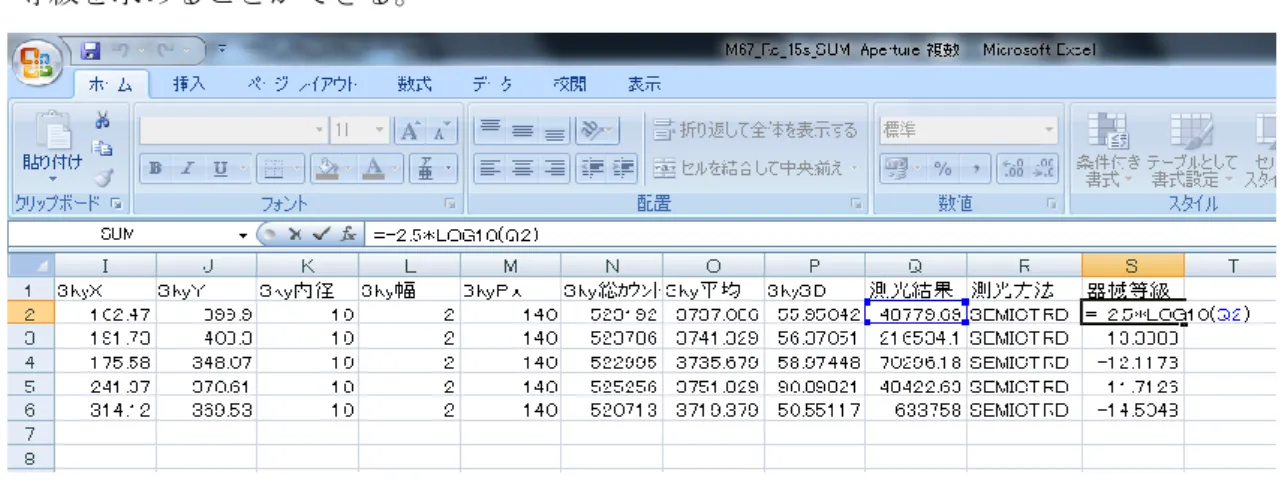
Task: Cancel the formula entry with the X button
Action: click(x=297, y=235)
